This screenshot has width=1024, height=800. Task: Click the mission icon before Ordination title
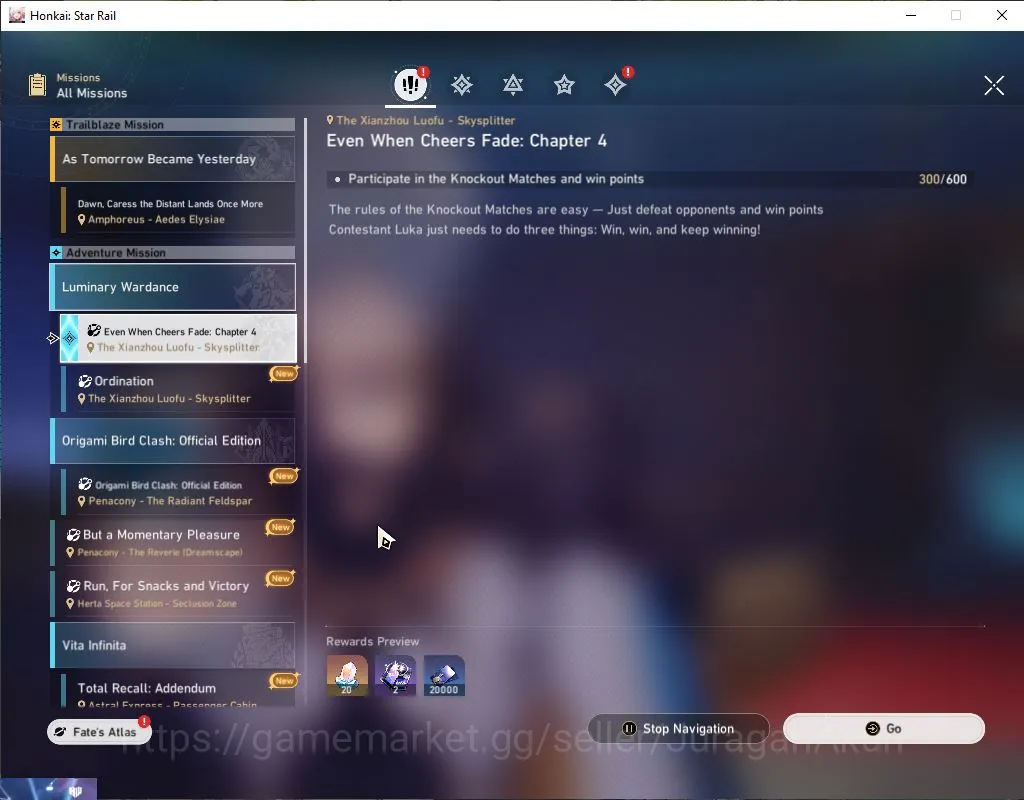pyautogui.click(x=85, y=381)
